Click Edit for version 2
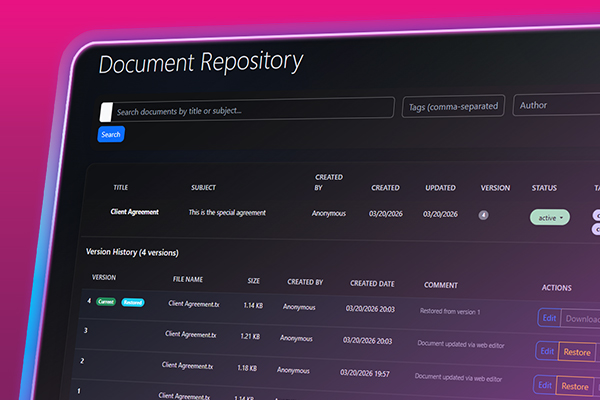600x400 pixels. [546, 385]
